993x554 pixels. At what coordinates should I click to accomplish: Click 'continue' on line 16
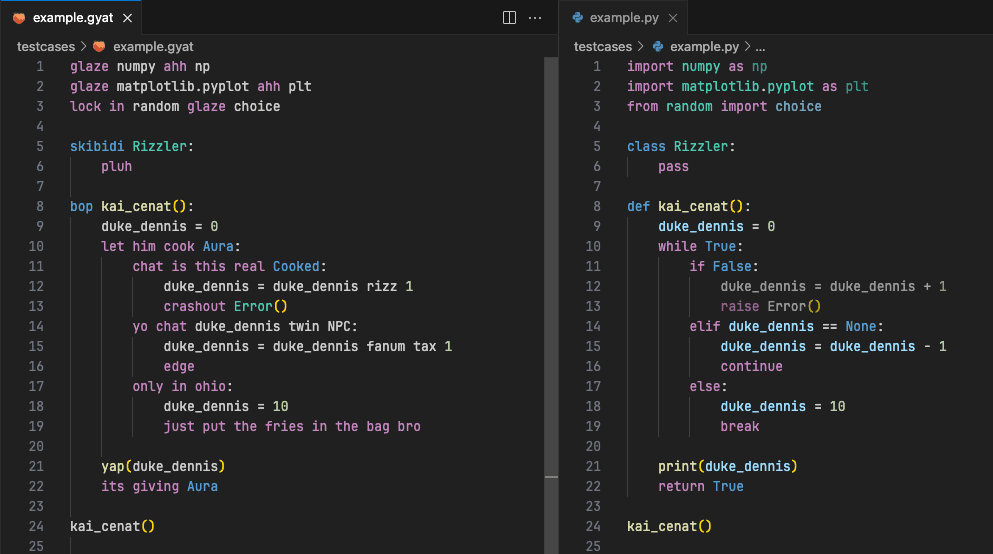(x=751, y=367)
